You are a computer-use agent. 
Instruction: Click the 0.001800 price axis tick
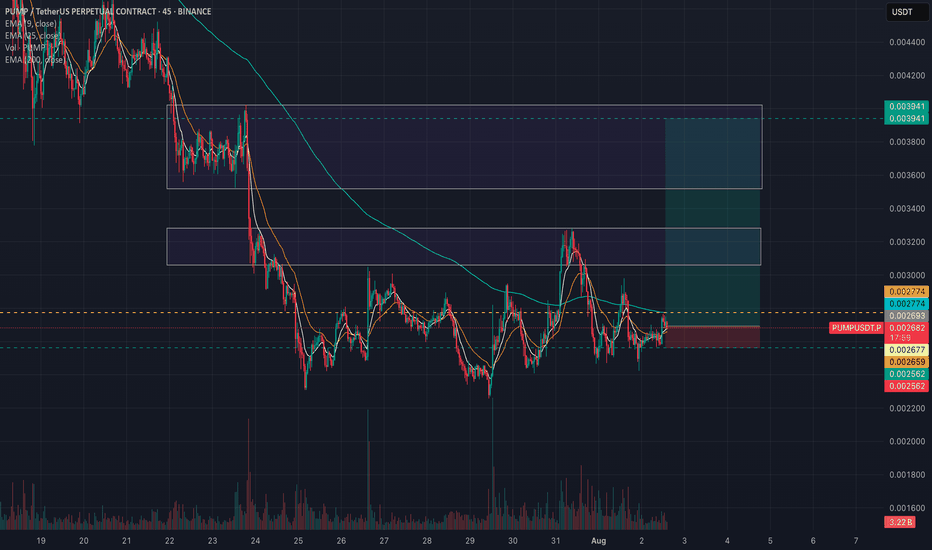coord(907,475)
